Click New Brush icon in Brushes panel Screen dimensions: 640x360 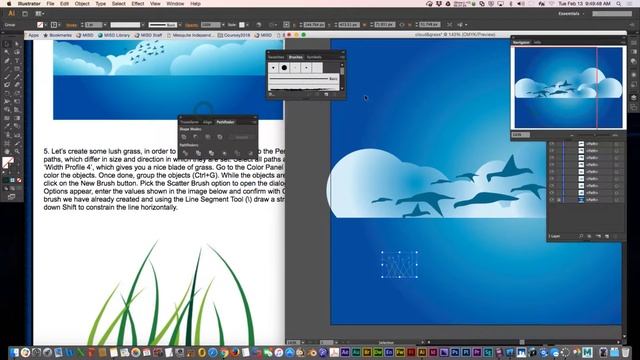click(x=326, y=94)
